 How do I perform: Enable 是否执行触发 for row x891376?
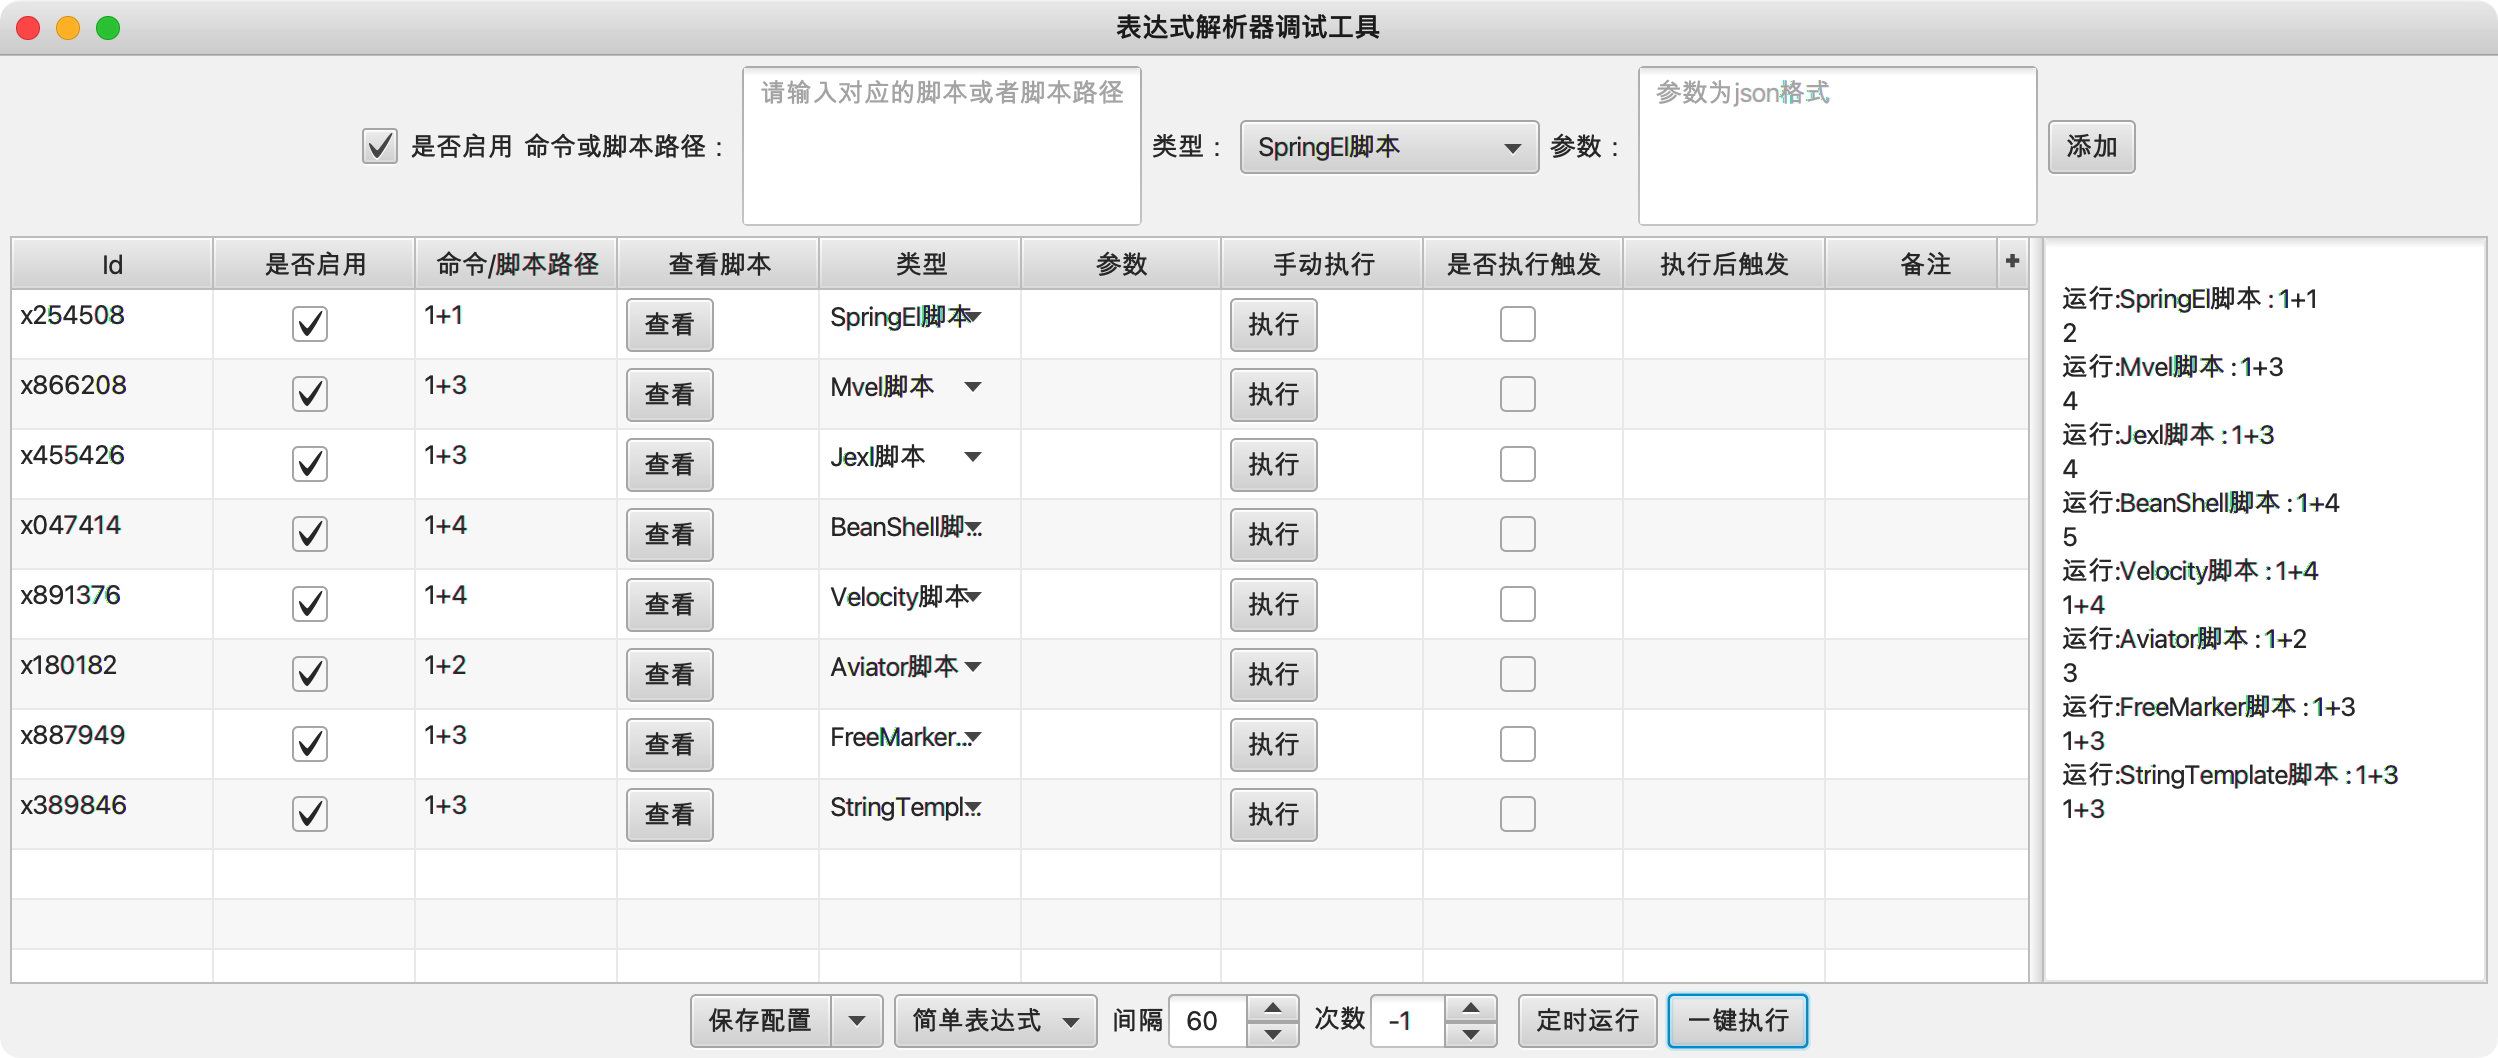coord(1518,604)
